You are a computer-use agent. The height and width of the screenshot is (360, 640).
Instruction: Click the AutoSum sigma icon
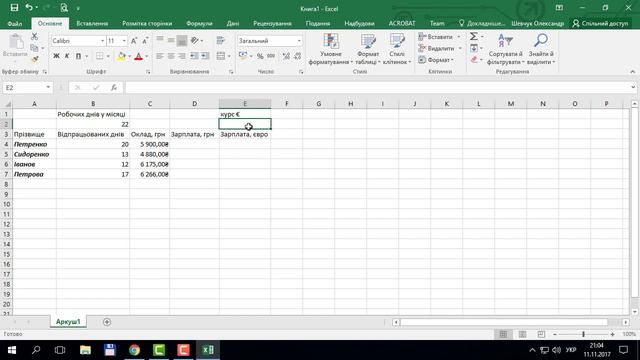click(x=473, y=37)
